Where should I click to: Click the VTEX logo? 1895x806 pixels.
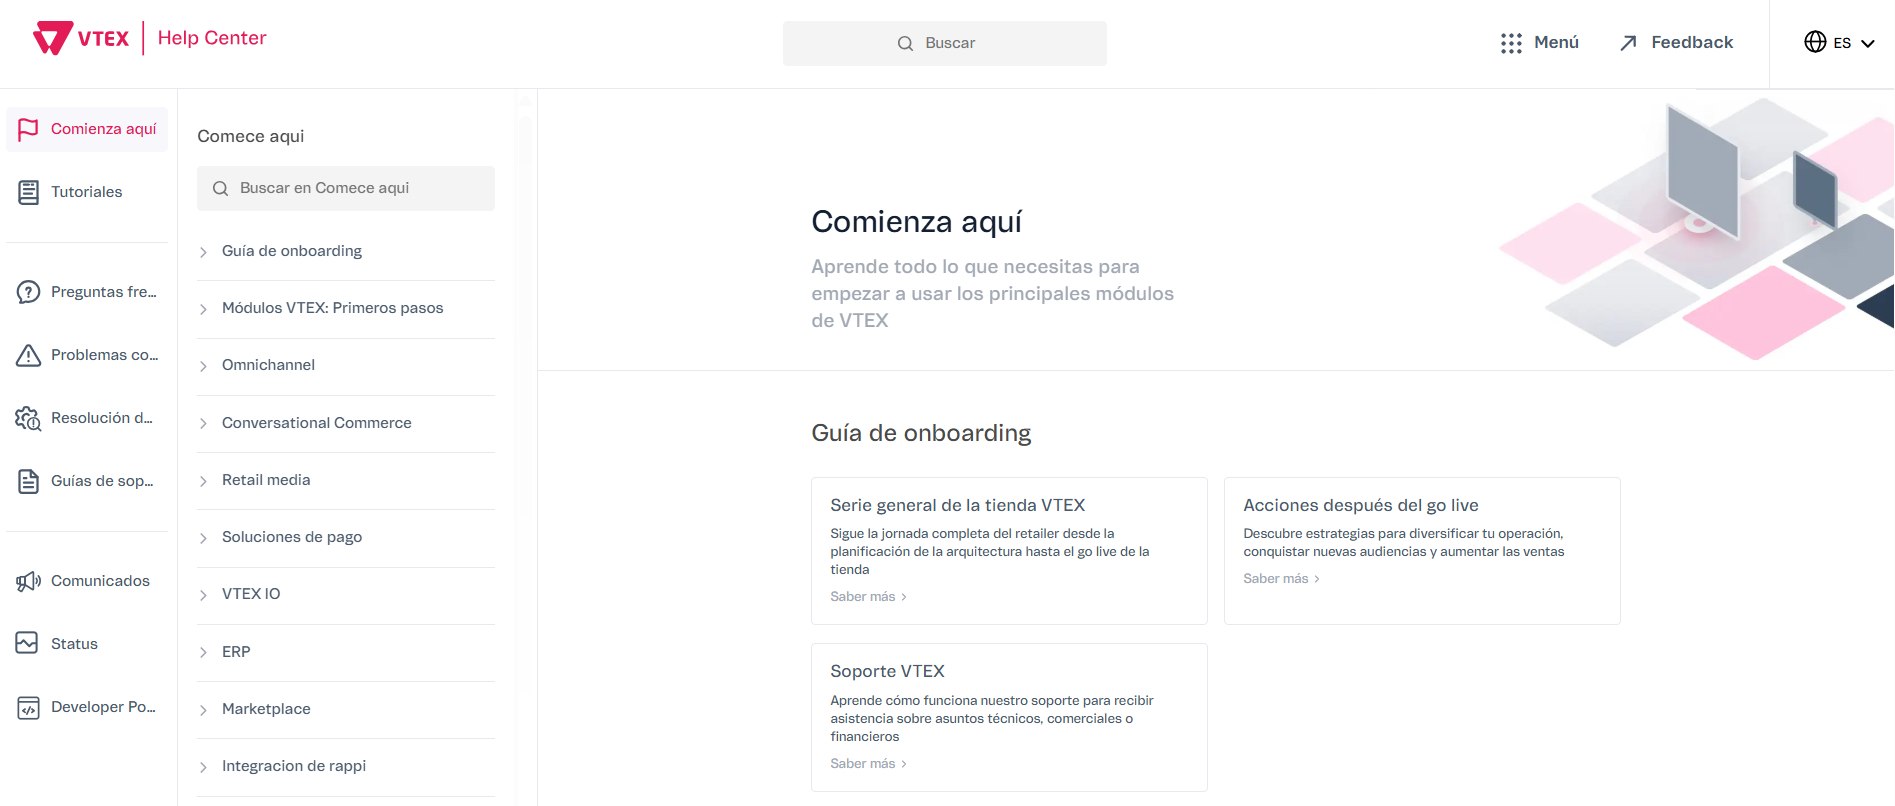point(81,38)
